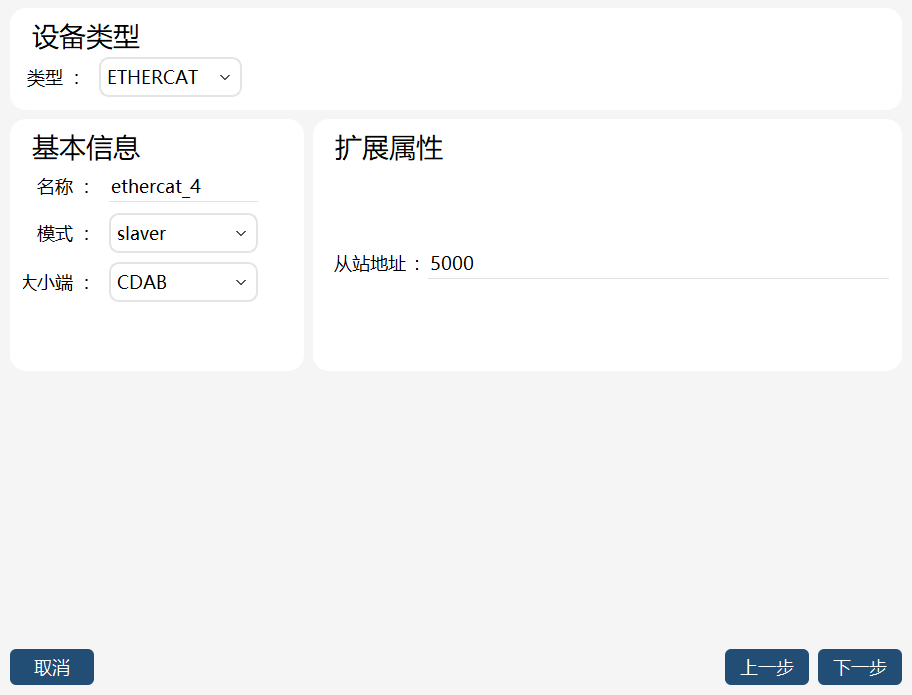
Task: Click the 模式 label text
Action: point(55,234)
